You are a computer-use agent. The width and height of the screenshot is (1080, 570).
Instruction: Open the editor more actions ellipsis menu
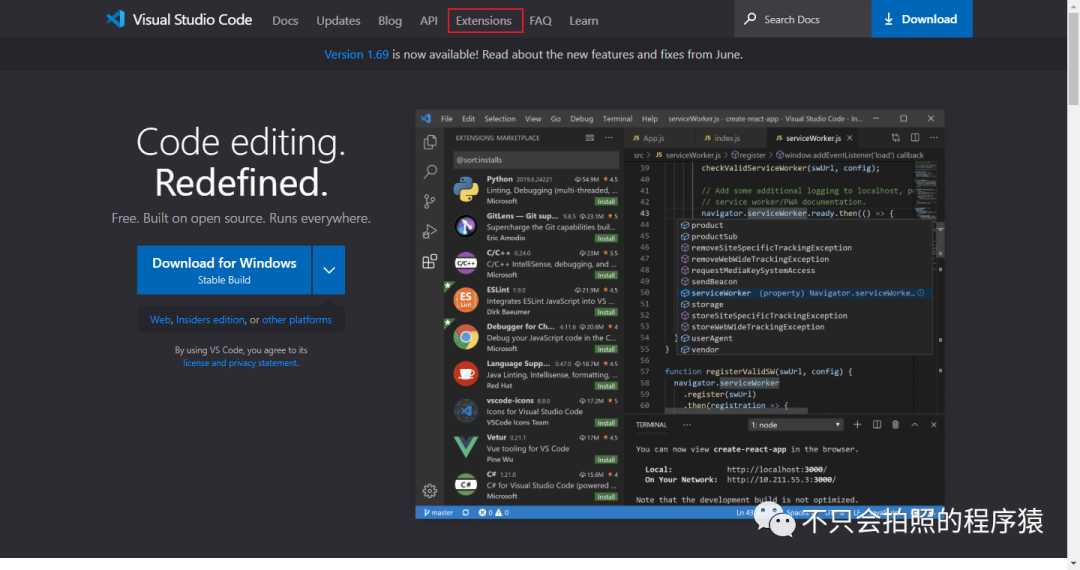tap(934, 138)
